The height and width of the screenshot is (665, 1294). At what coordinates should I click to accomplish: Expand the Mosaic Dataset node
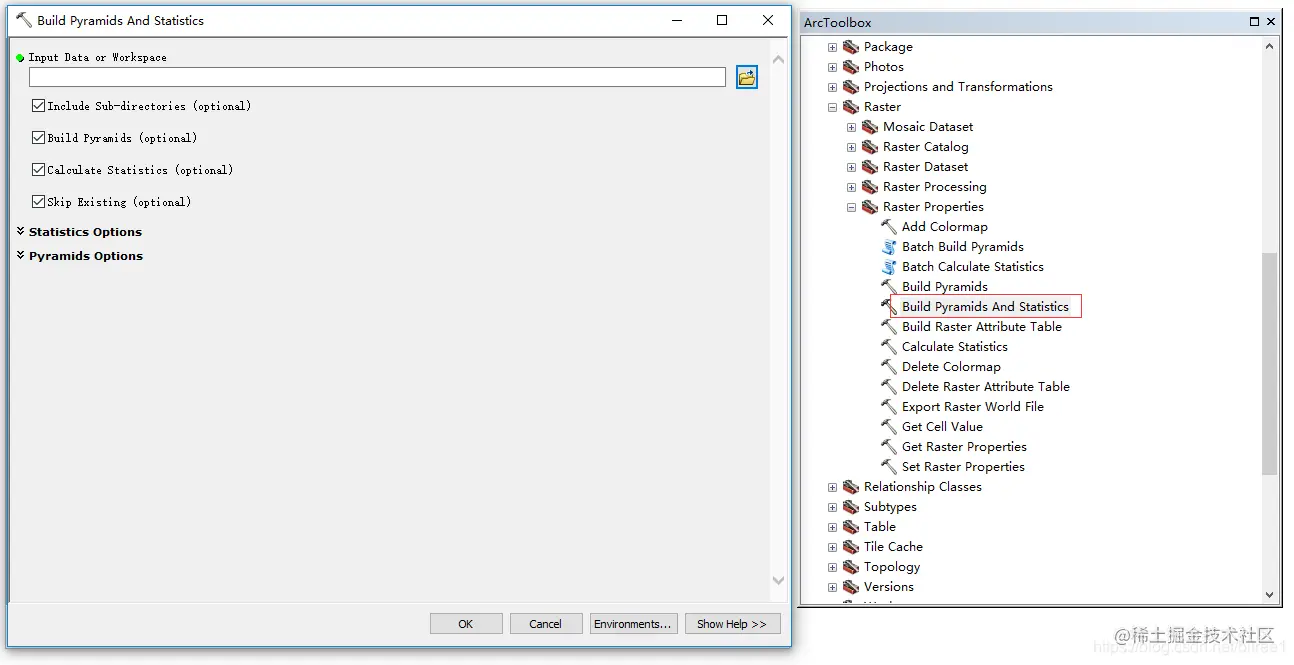coord(851,127)
